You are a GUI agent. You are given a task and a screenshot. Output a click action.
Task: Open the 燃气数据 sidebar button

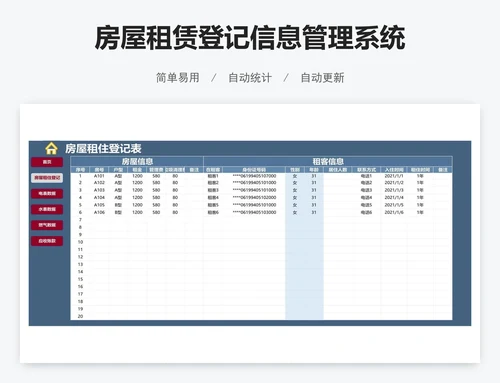point(47,225)
